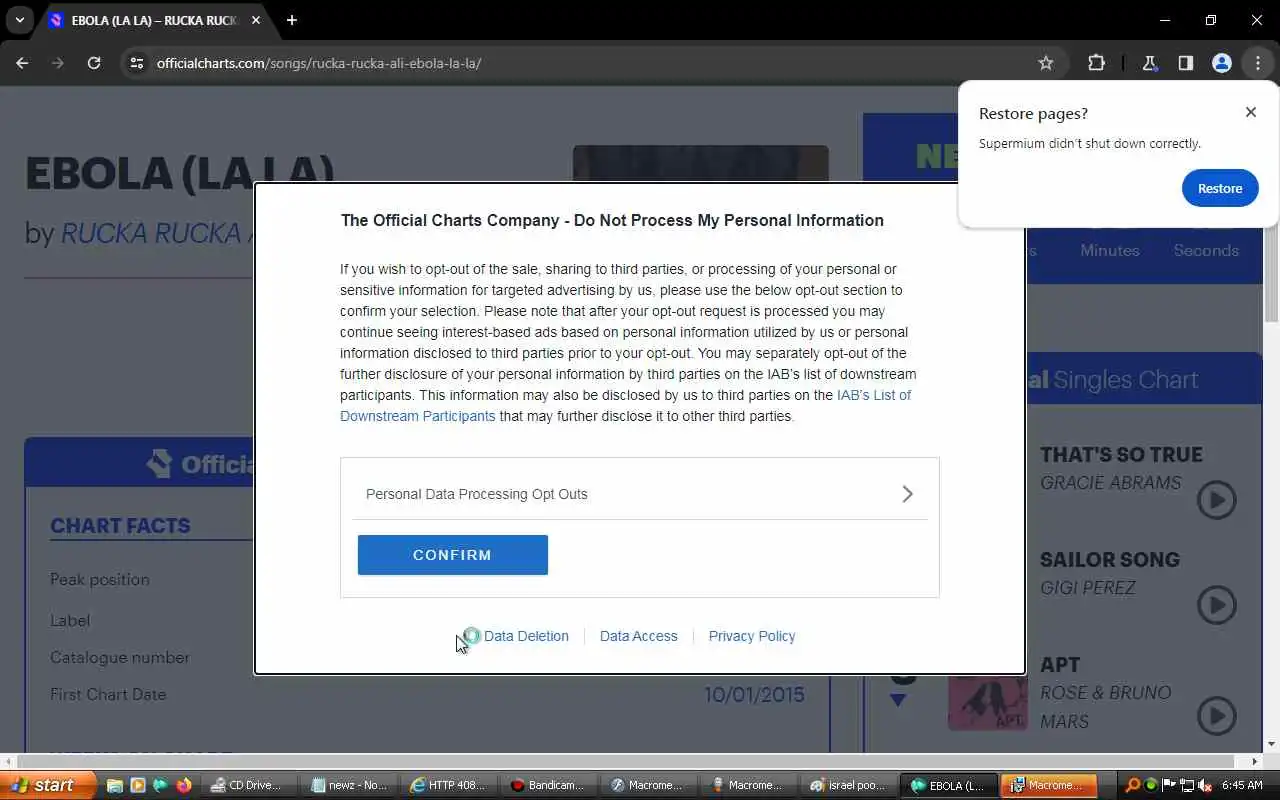Viewport: 1280px width, 800px height.
Task: Open a new browser tab
Action: coord(292,20)
